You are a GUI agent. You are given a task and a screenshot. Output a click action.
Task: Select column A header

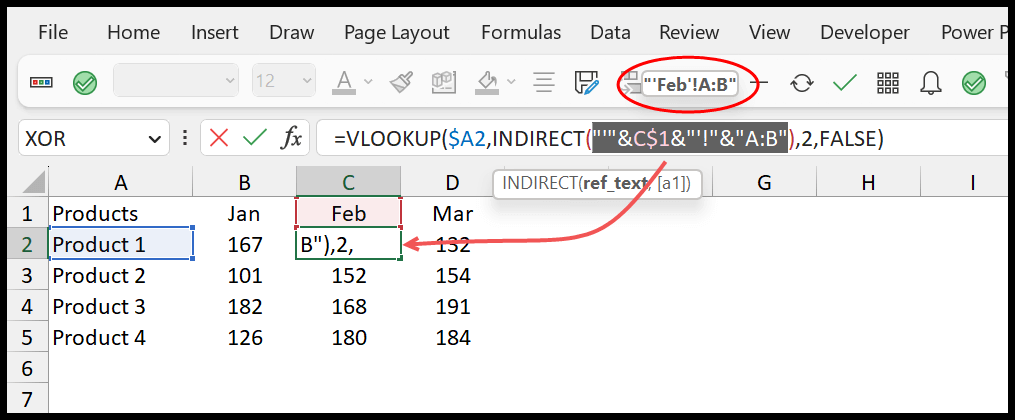[x=120, y=182]
